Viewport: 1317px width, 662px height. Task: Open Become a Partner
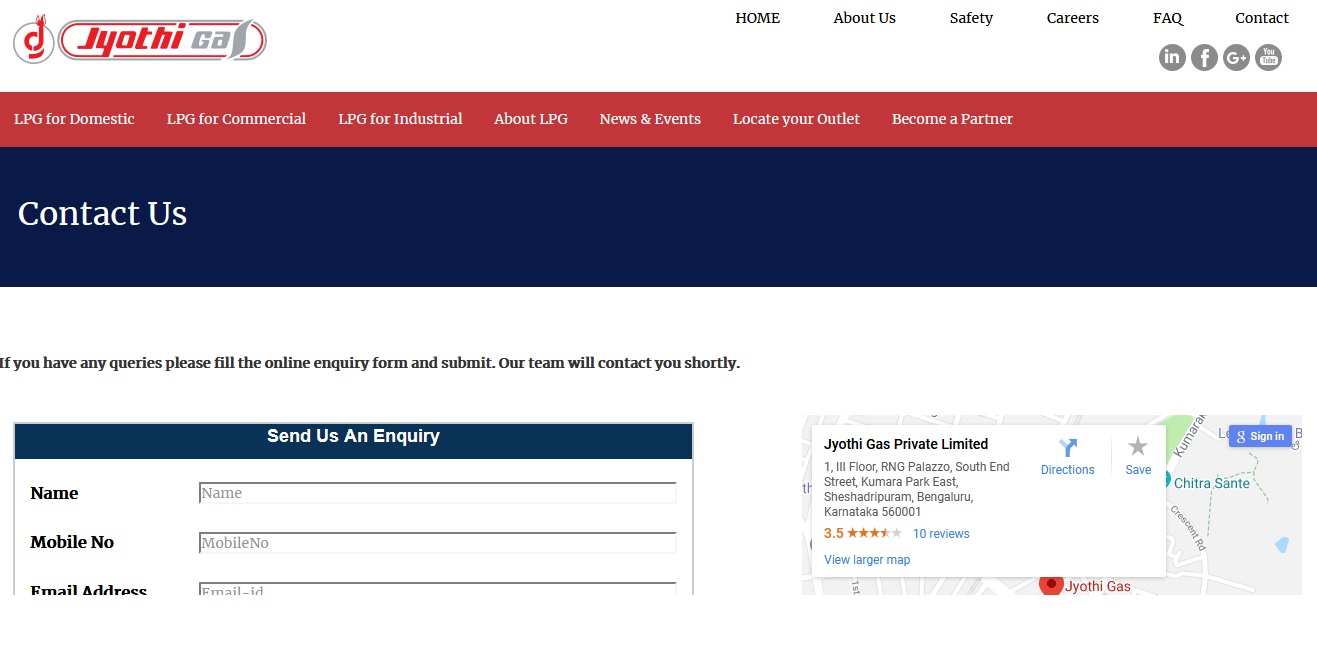pos(952,119)
